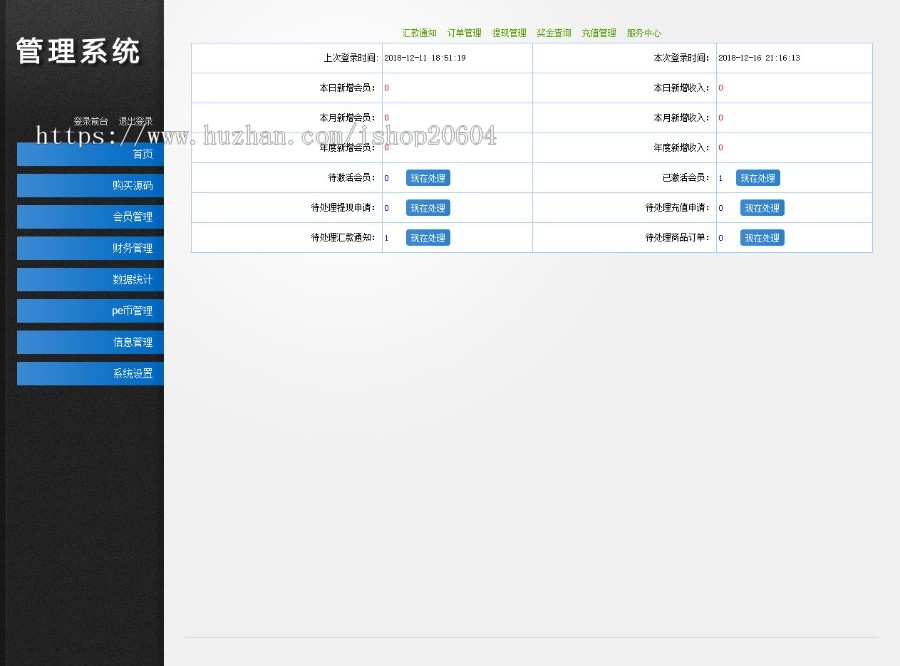Image resolution: width=900 pixels, height=666 pixels.
Task: Click the 上次登录时间 label
Action: (x=350, y=58)
